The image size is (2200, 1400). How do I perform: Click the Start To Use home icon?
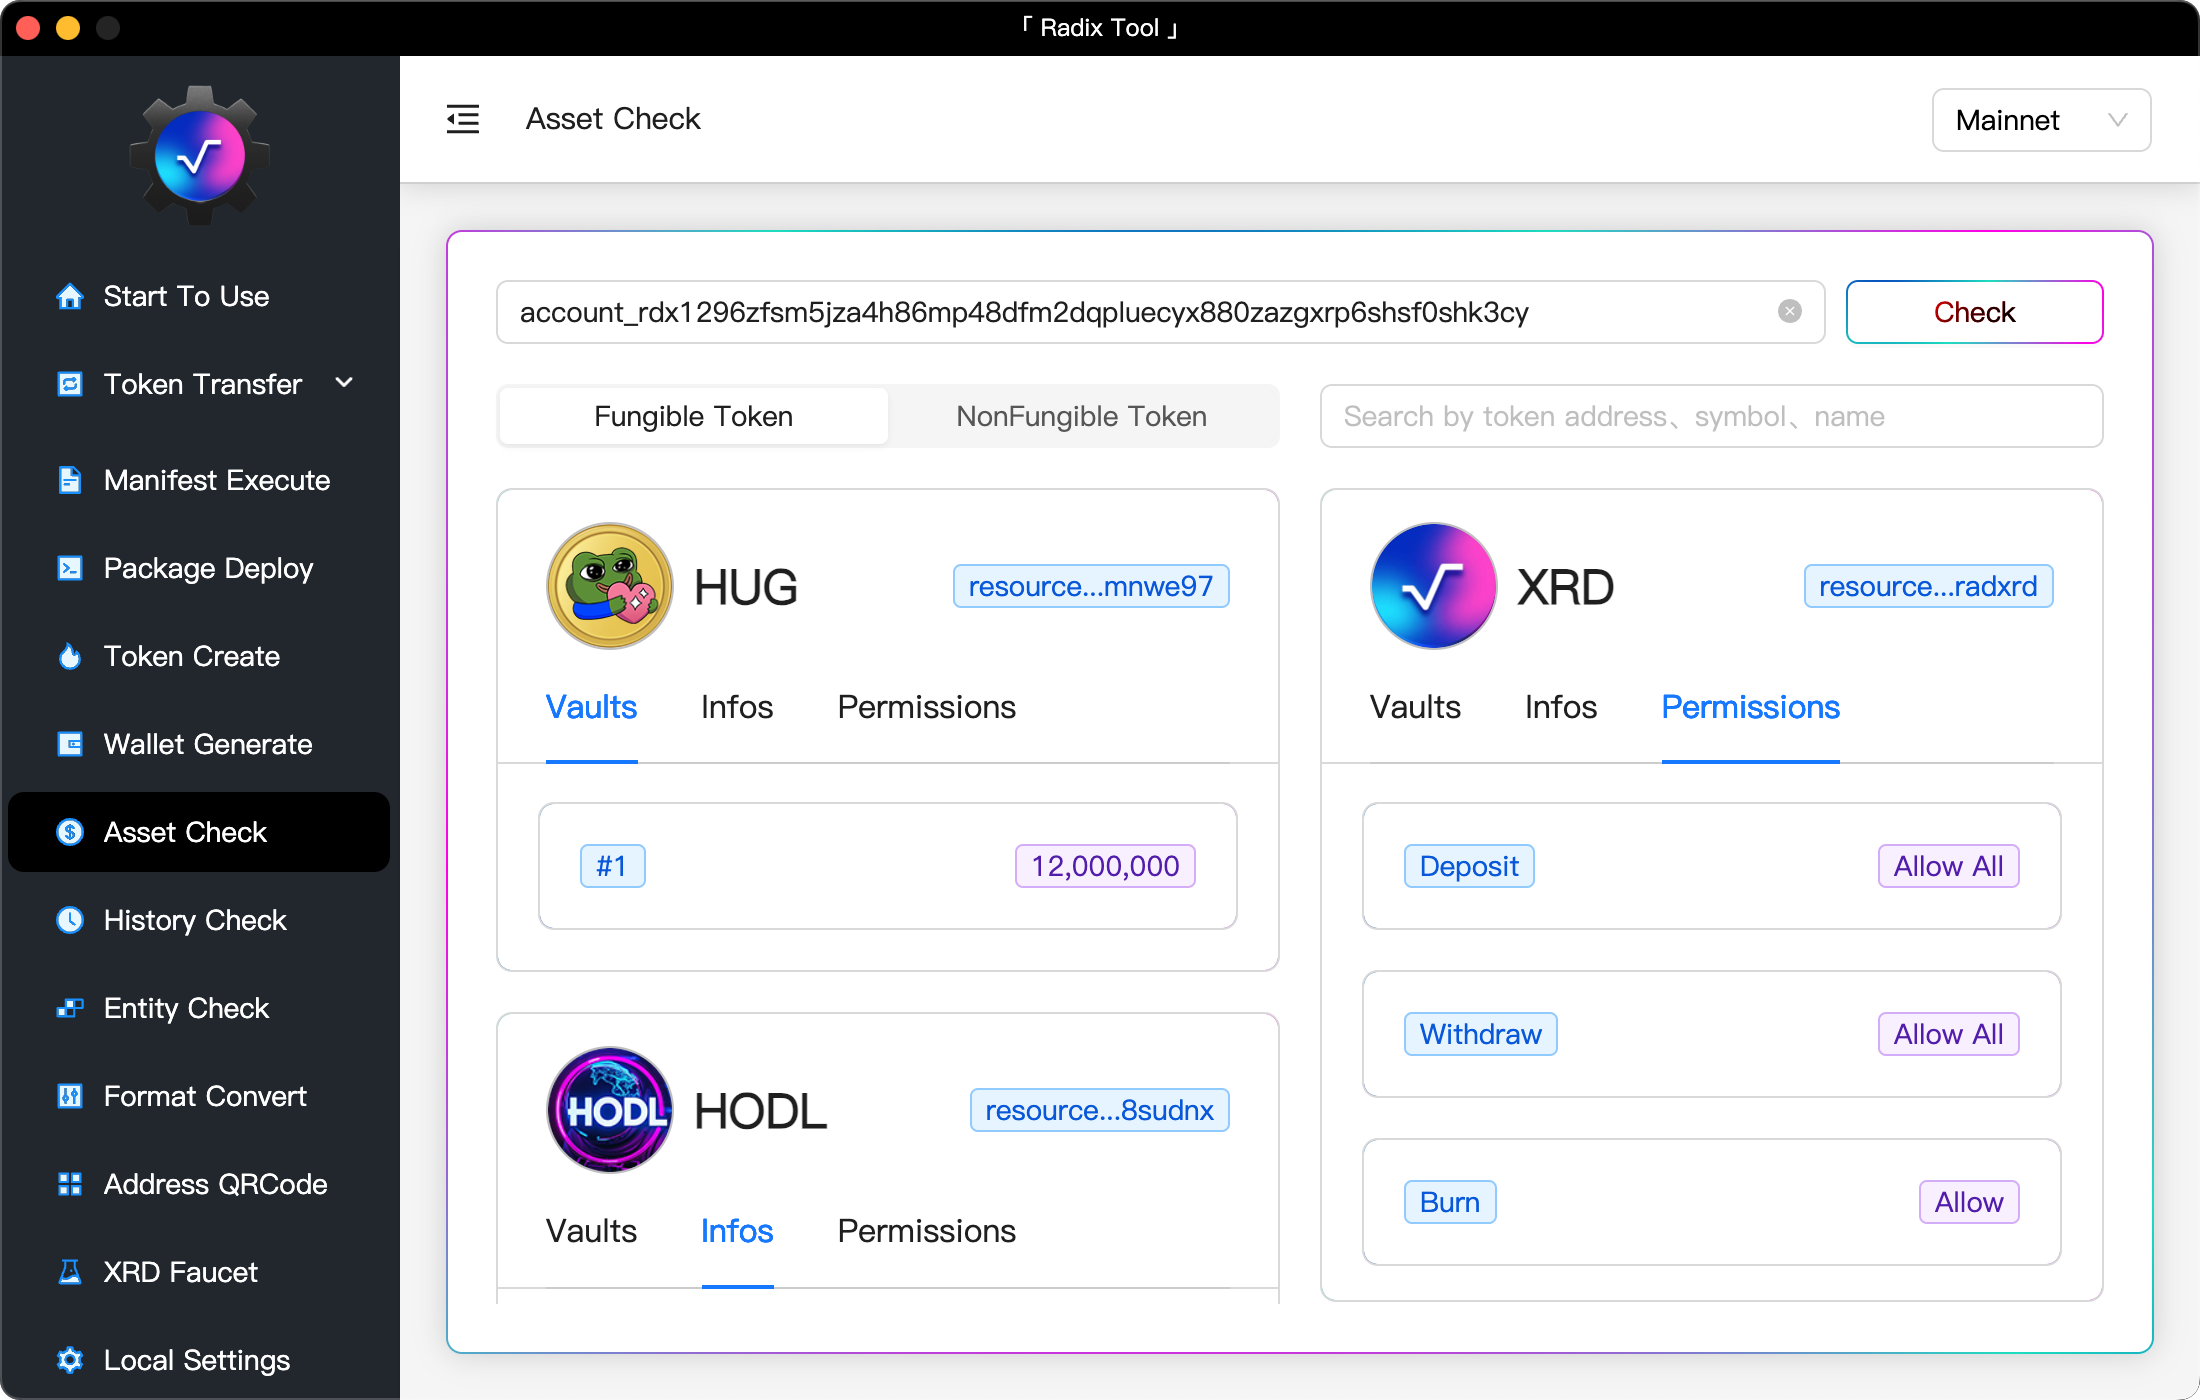[x=70, y=297]
